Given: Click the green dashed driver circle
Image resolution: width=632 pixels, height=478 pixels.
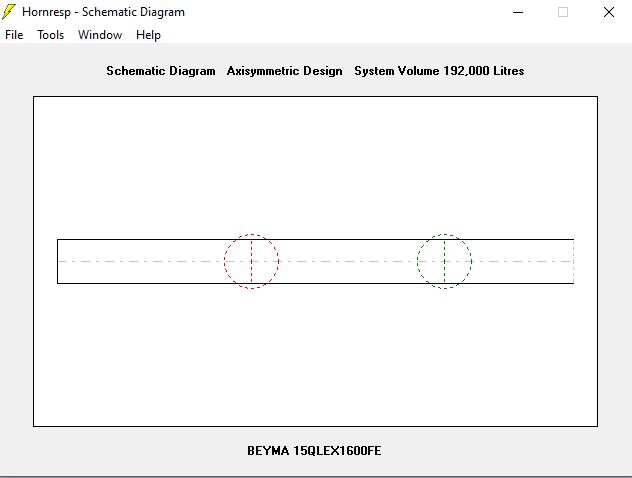Looking at the screenshot, I should [x=444, y=261].
